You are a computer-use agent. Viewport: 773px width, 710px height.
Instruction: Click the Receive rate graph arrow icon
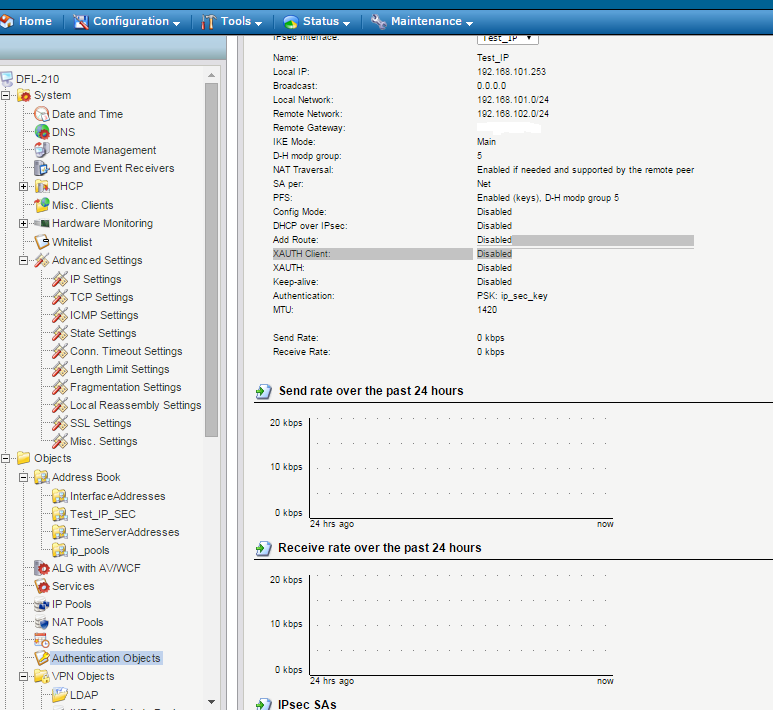264,548
